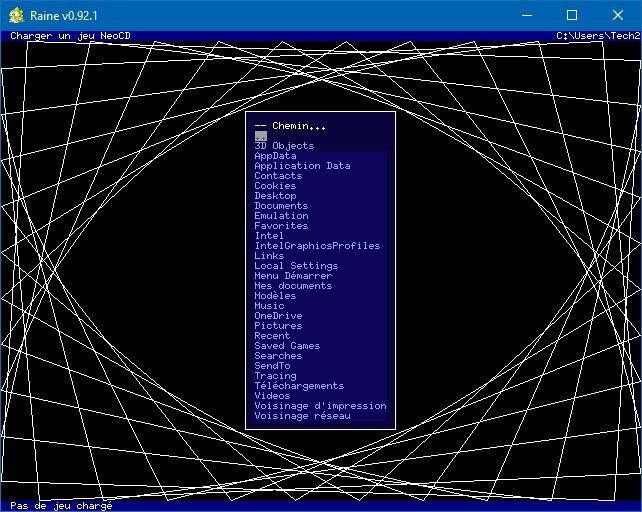The height and width of the screenshot is (512, 642).
Task: Open the Saved Games folder
Action: [x=287, y=346]
